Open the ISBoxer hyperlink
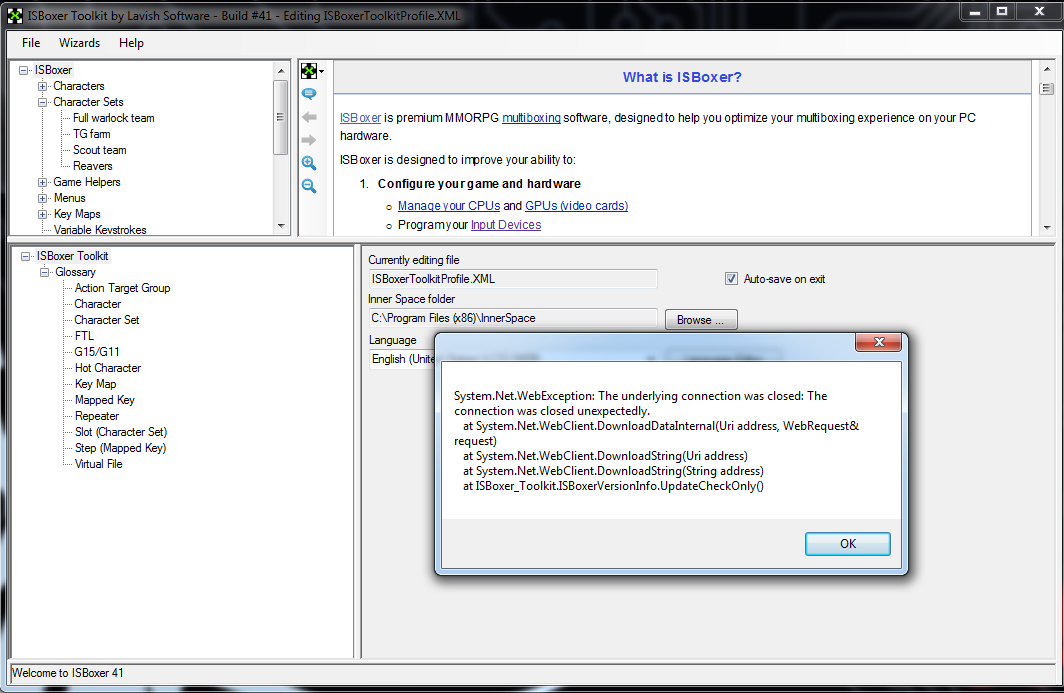 [360, 117]
